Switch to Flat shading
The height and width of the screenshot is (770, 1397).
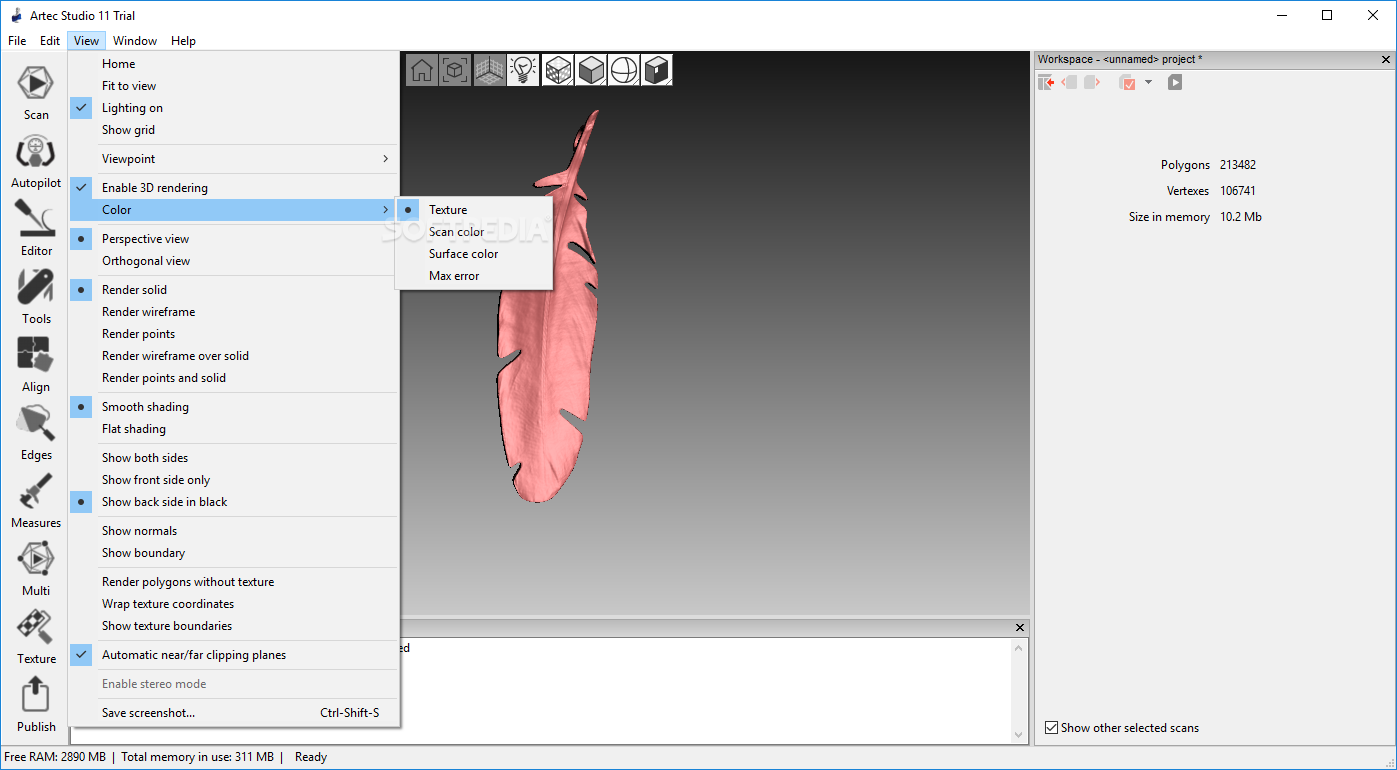[234, 429]
